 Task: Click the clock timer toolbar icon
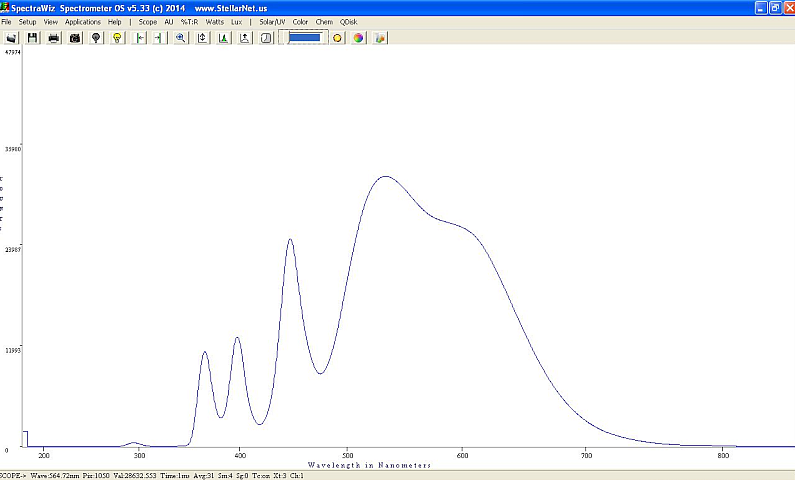(266, 38)
